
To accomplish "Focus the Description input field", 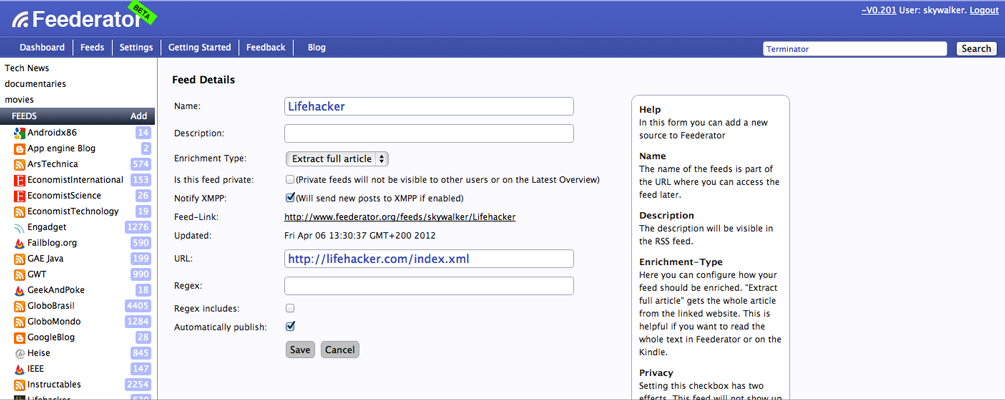I will click(x=429, y=133).
